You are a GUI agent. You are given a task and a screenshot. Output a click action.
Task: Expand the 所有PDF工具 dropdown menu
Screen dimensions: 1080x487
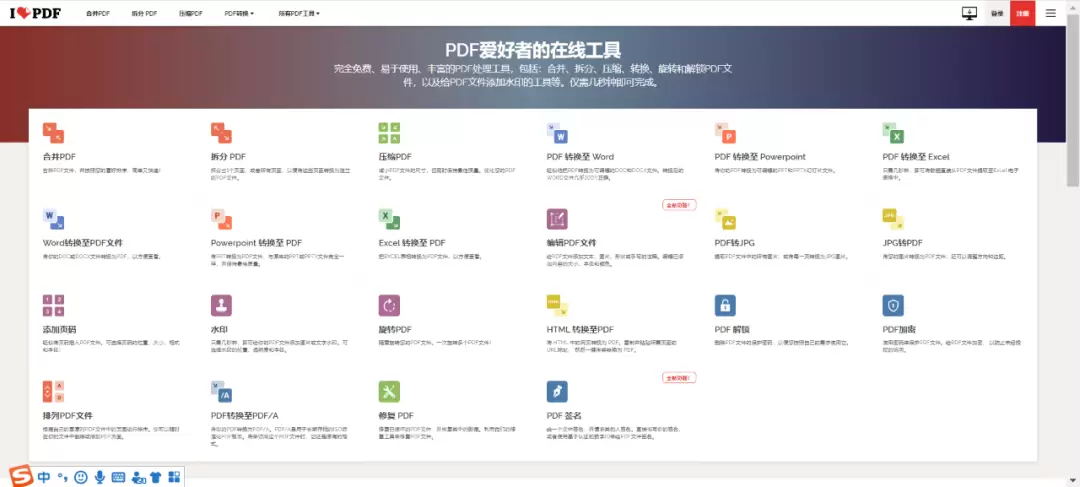pos(299,13)
